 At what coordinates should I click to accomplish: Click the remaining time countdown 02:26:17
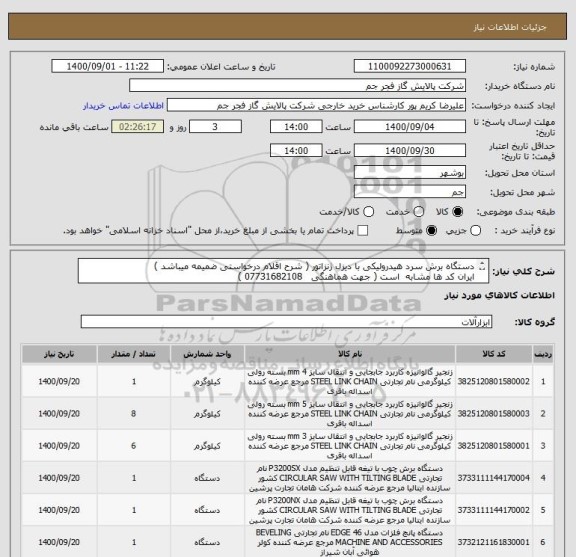137,127
